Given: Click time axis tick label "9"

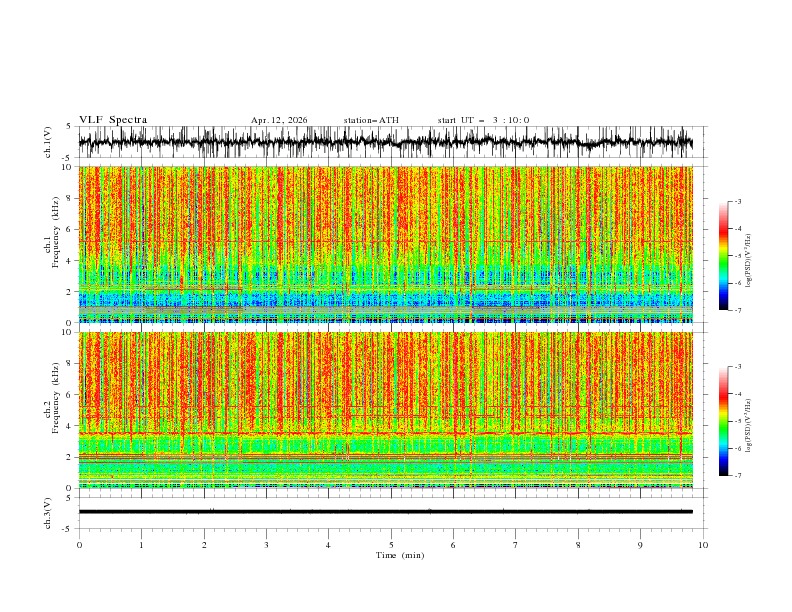Looking at the screenshot, I should click(640, 545).
